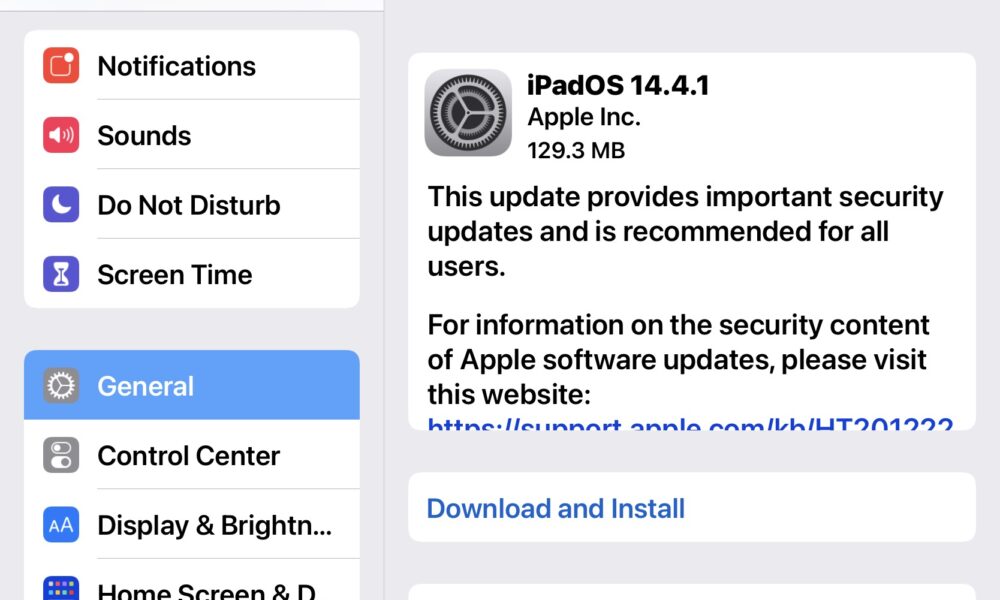Tap the pink Sounds speaker icon

point(61,135)
